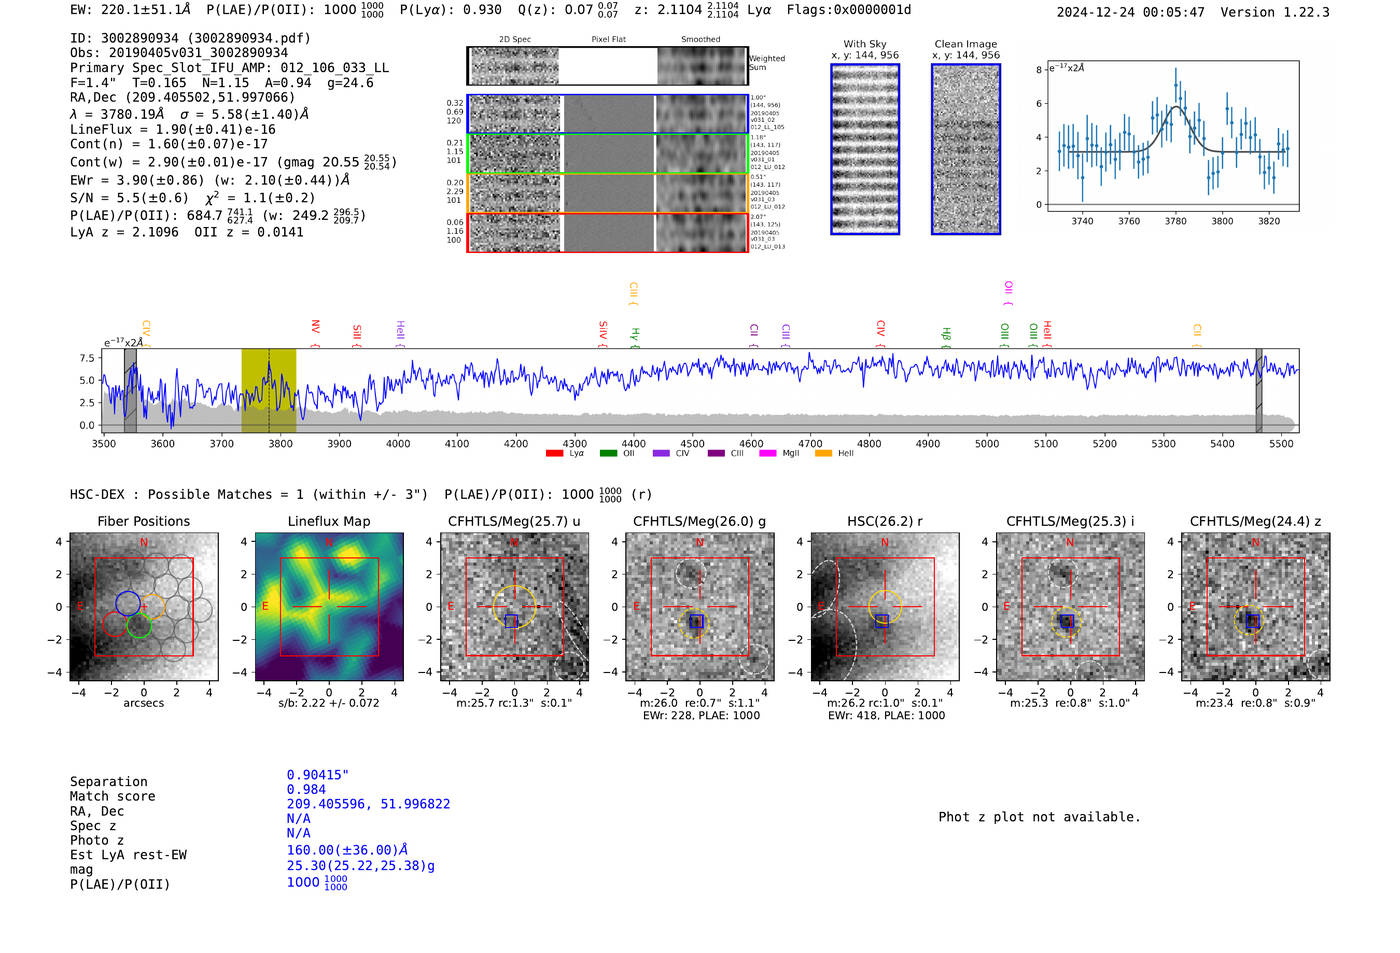
Task: Click the purple CIV legend swatch
Action: point(661,454)
